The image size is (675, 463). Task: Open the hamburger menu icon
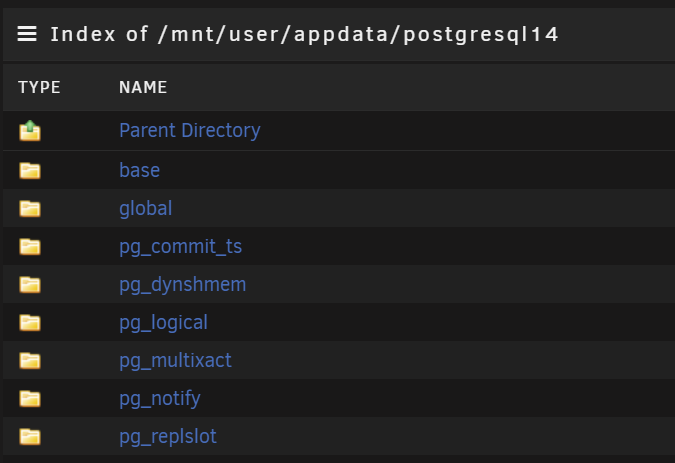click(x=27, y=34)
